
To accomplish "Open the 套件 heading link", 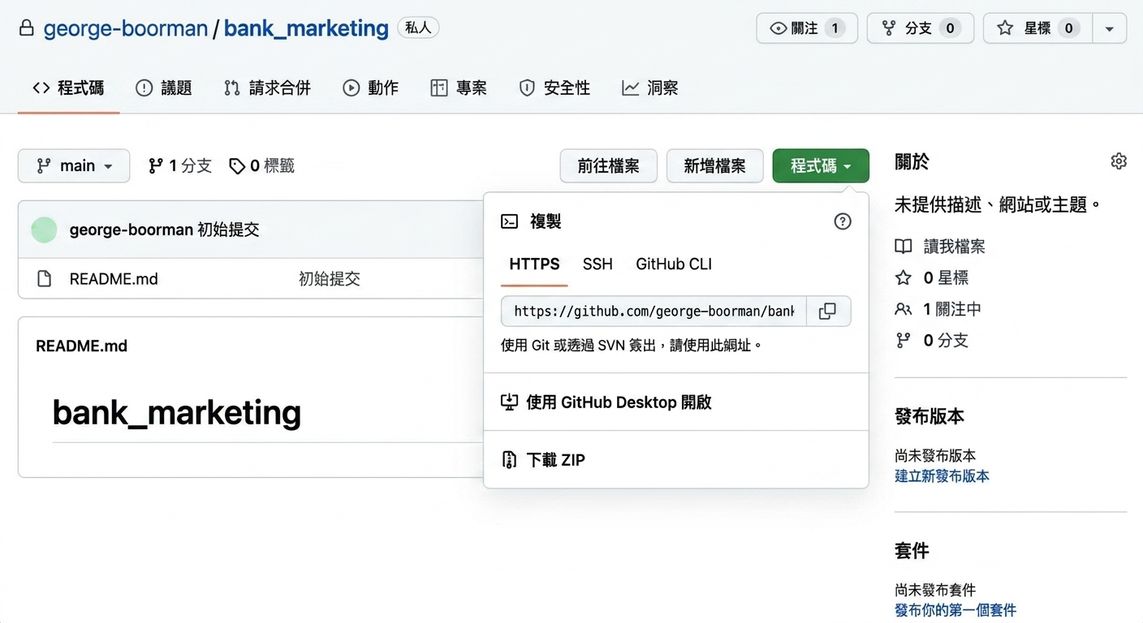I will click(912, 551).
